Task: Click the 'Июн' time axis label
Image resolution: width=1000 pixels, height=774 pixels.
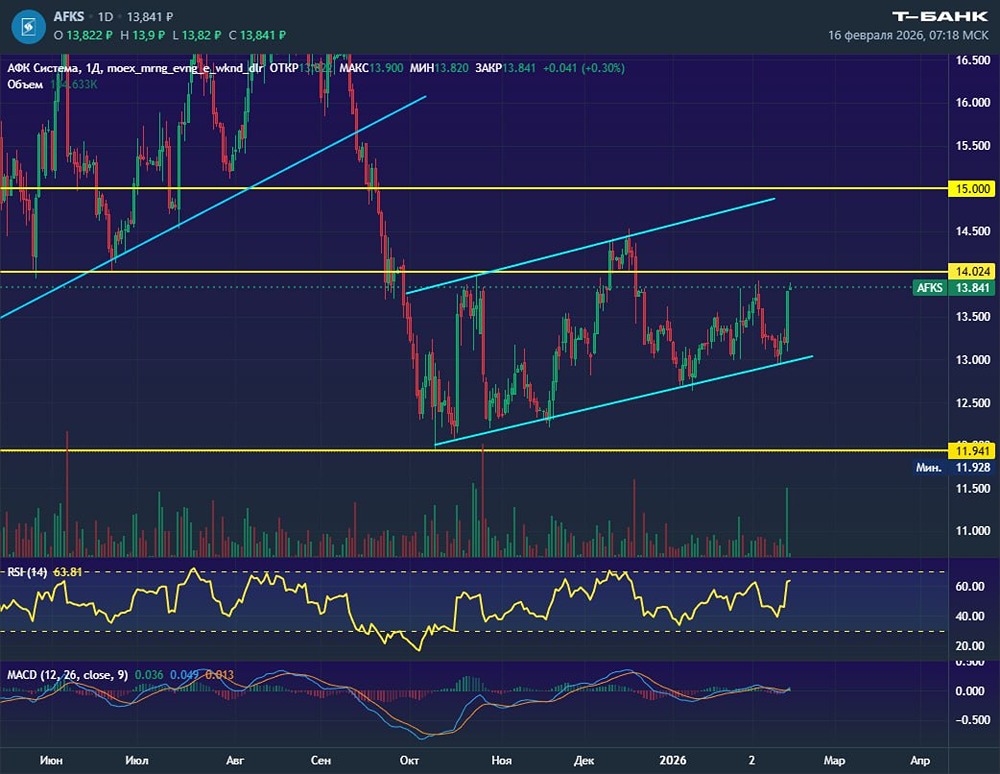Action: pos(51,760)
